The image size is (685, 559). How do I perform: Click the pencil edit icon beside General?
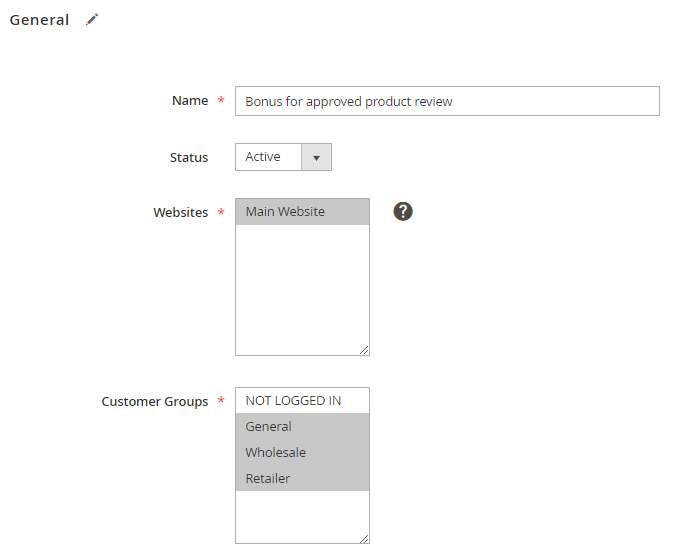click(x=92, y=20)
